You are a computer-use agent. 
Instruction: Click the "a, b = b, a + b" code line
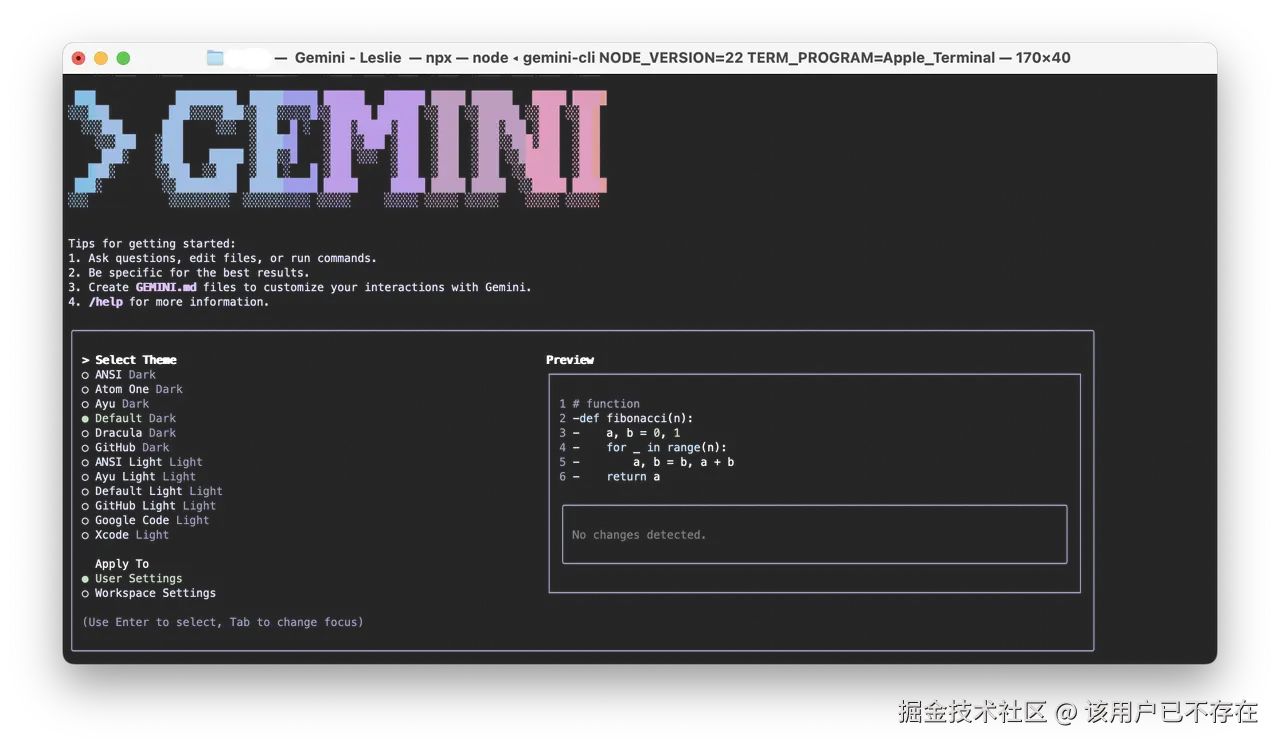click(684, 462)
